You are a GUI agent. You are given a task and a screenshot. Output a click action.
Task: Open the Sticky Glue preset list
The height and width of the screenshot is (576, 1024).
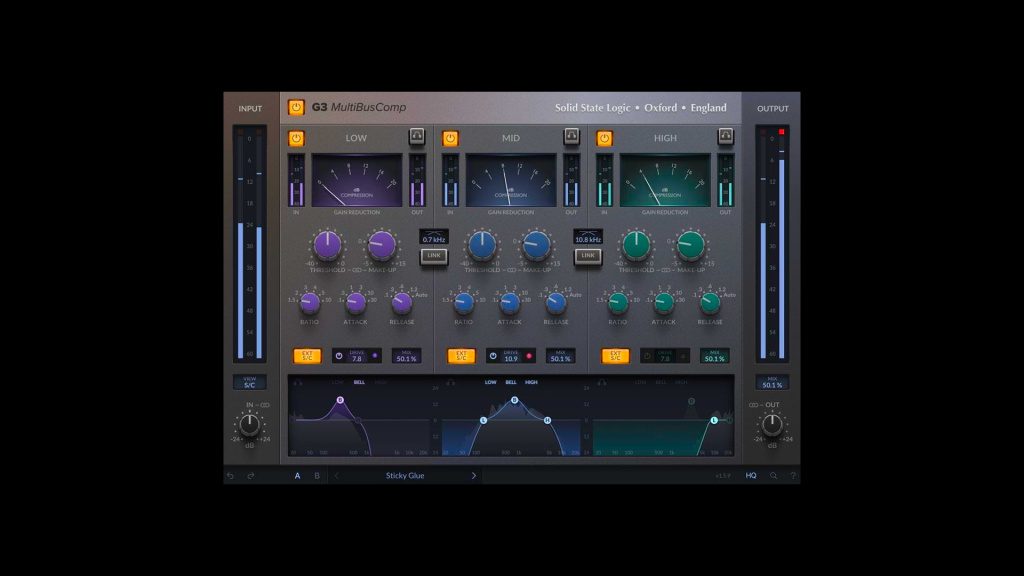pos(405,476)
